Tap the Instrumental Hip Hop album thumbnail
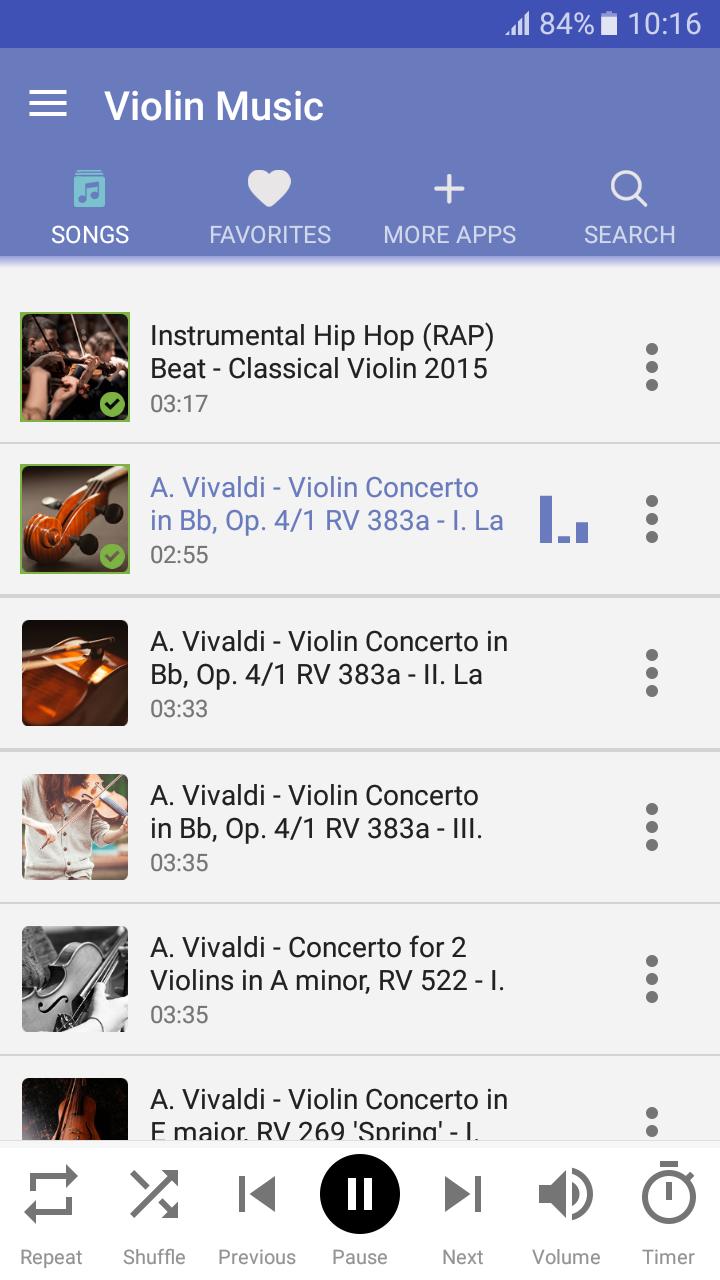Image resolution: width=720 pixels, height=1280 pixels. point(75,367)
